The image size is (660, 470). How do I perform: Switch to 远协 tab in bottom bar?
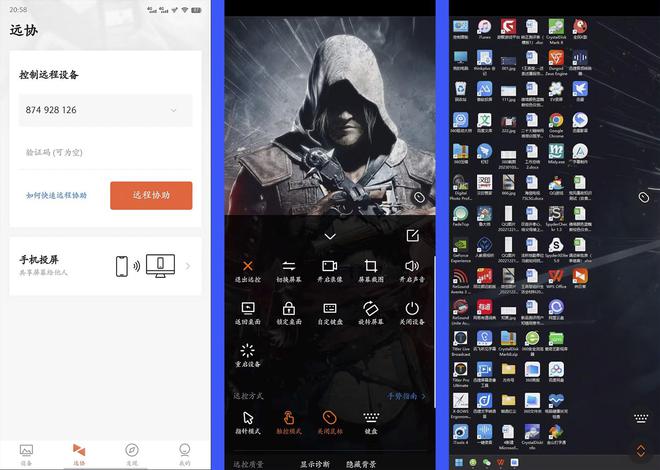[79, 455]
